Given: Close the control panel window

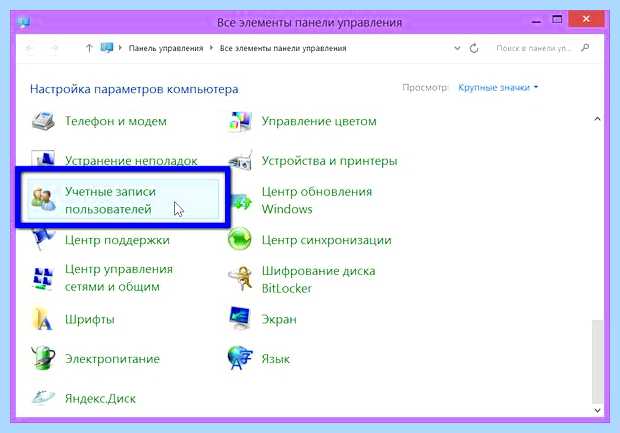Looking at the screenshot, I should (x=586, y=19).
